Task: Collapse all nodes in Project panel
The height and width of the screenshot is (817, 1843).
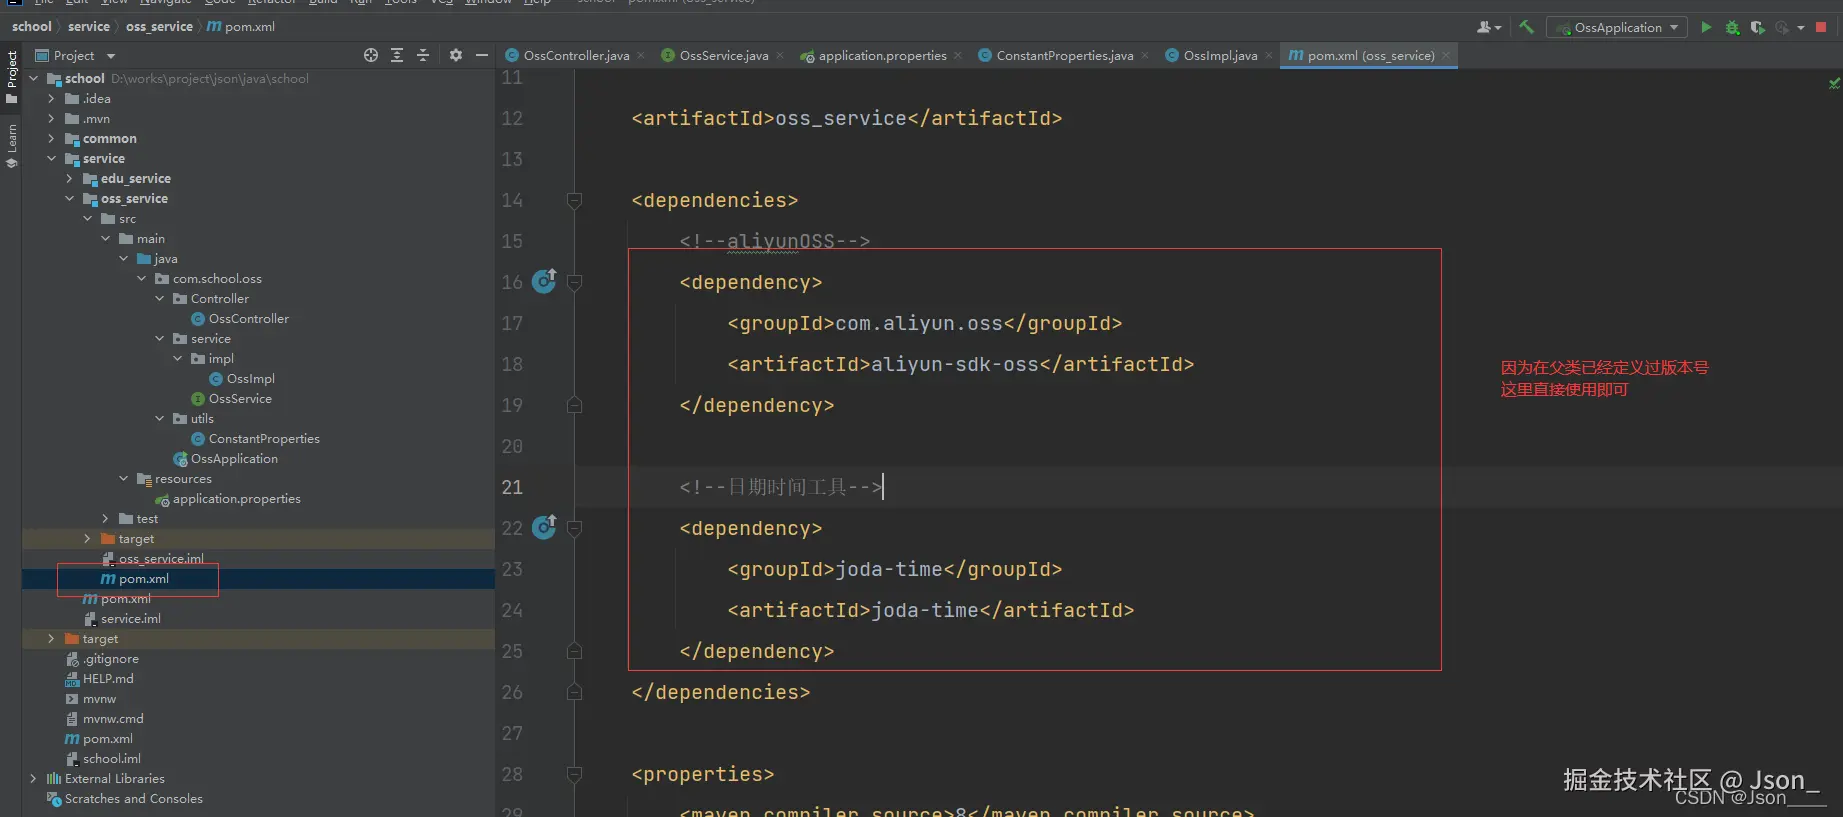Action: [x=423, y=55]
